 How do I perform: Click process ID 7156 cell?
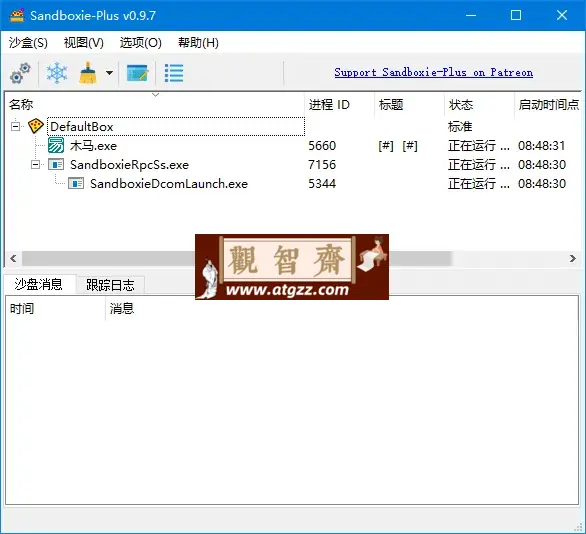click(322, 164)
